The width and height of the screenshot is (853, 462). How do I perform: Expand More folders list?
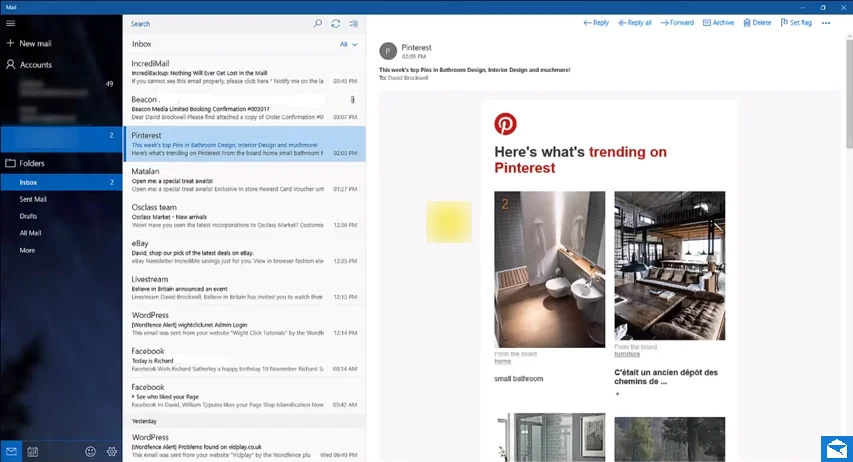(x=28, y=250)
